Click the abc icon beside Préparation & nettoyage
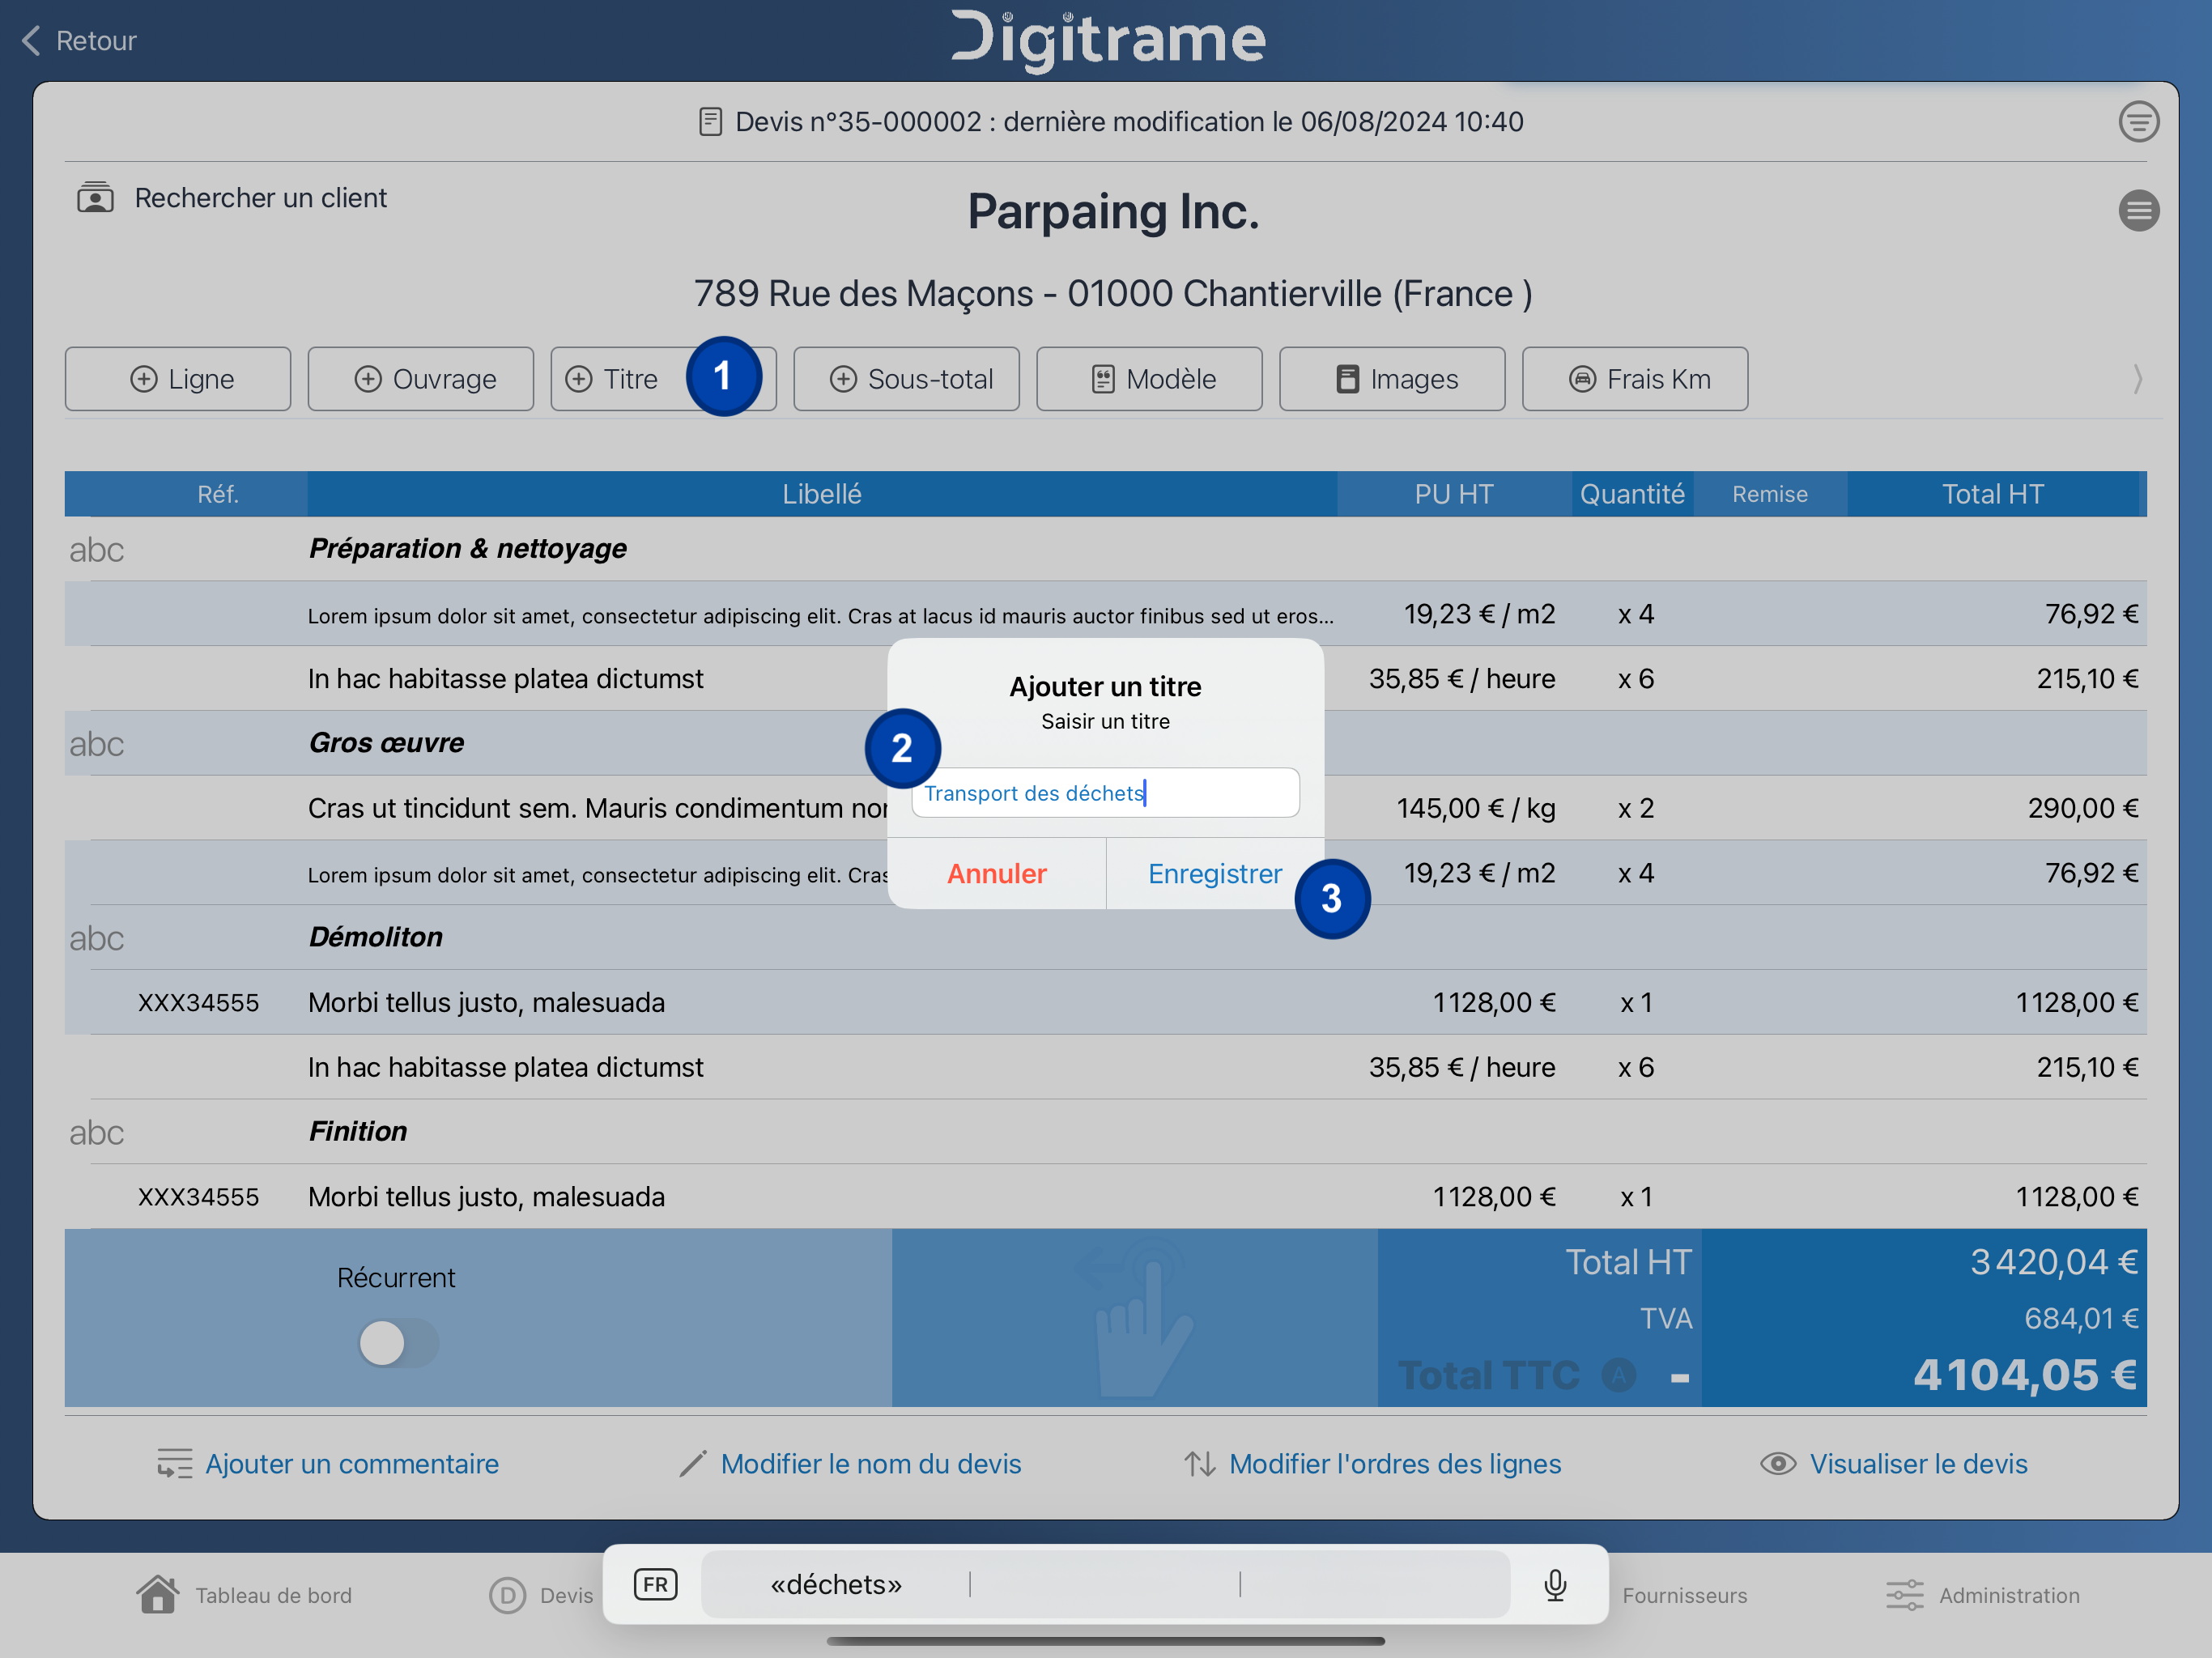The image size is (2212, 1658). point(97,550)
